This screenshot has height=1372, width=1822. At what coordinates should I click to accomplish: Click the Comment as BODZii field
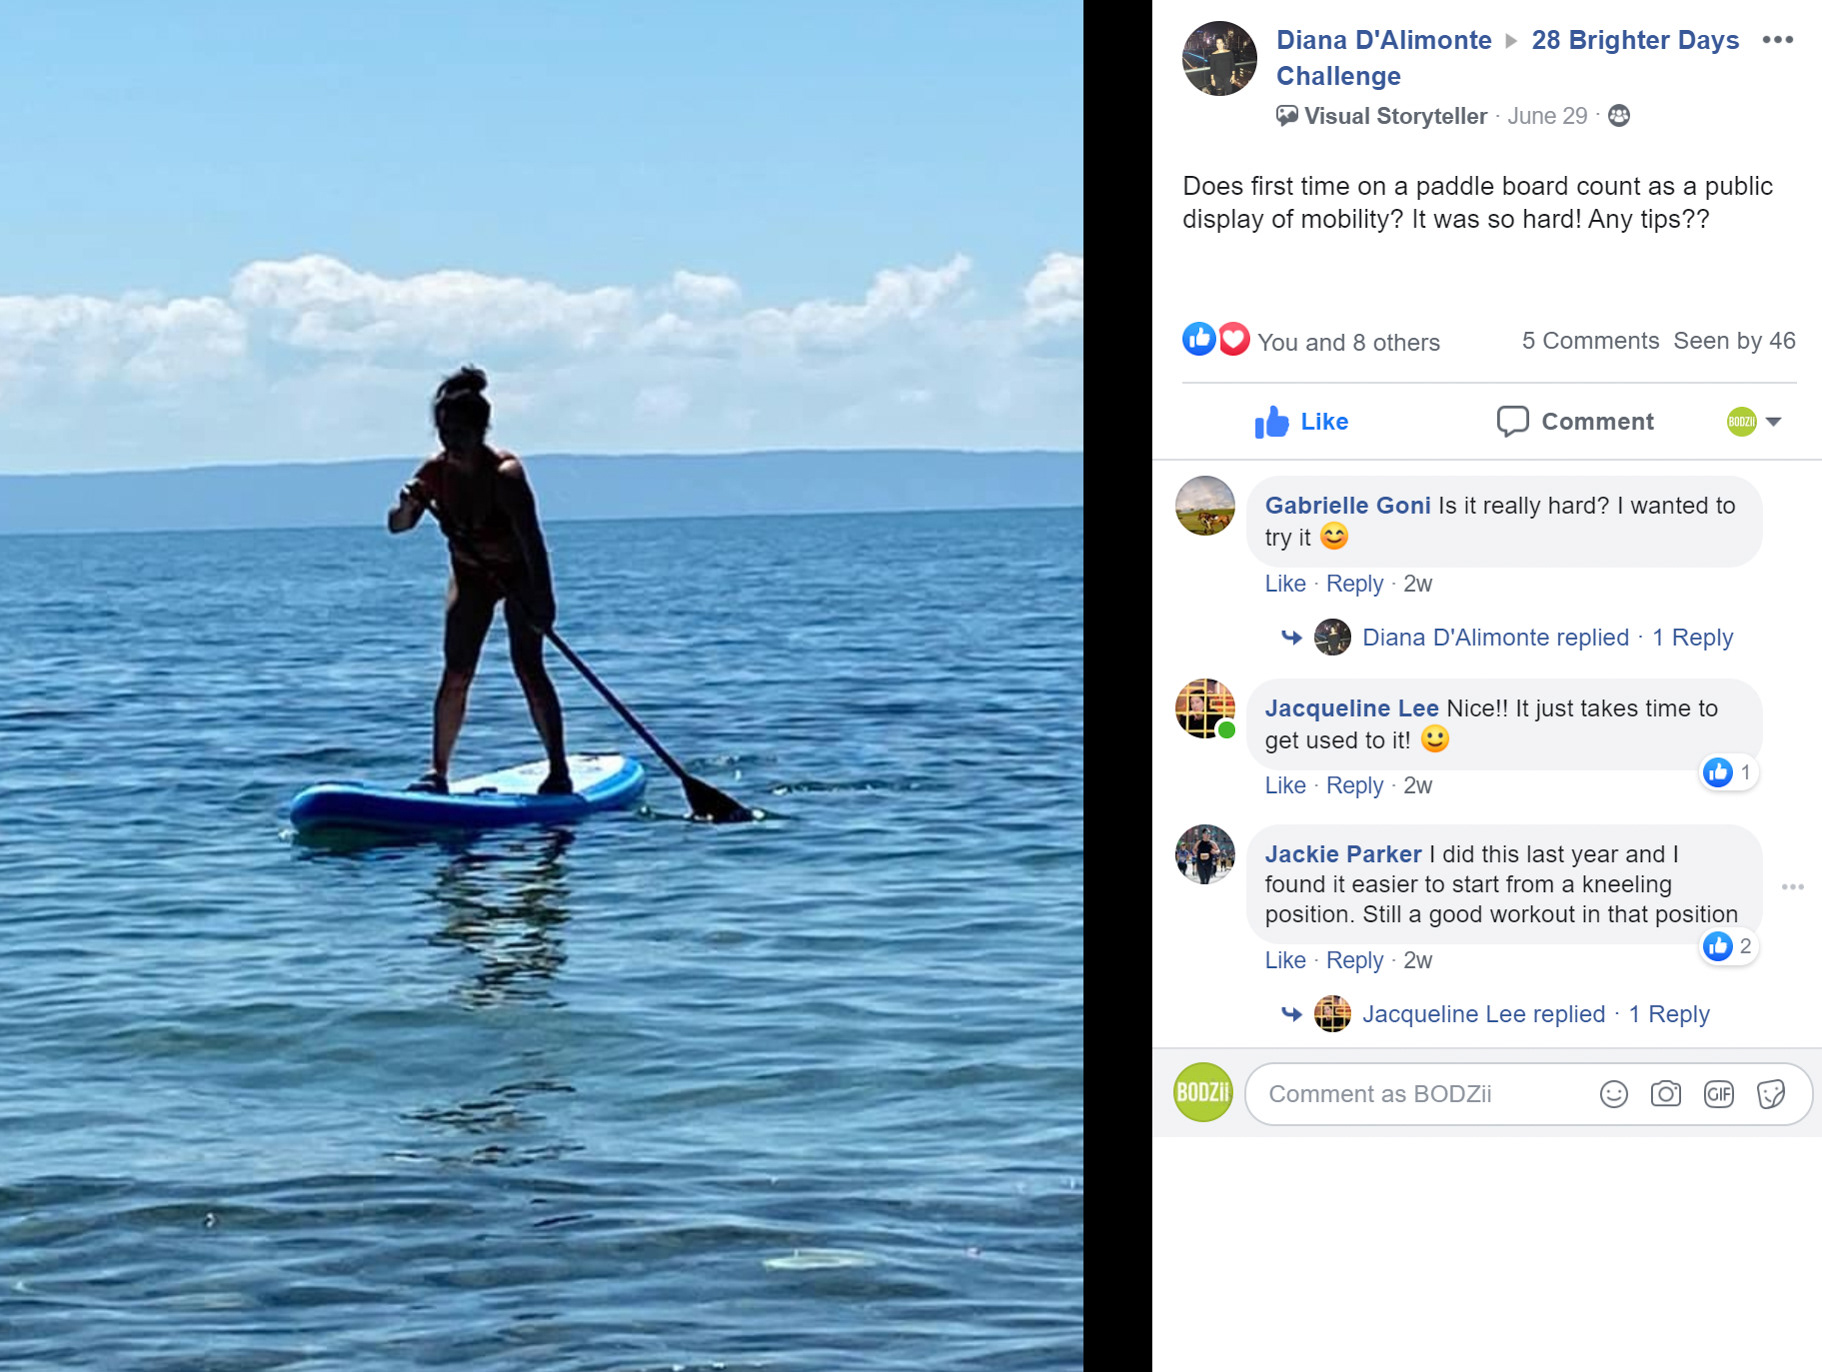coord(1420,1094)
